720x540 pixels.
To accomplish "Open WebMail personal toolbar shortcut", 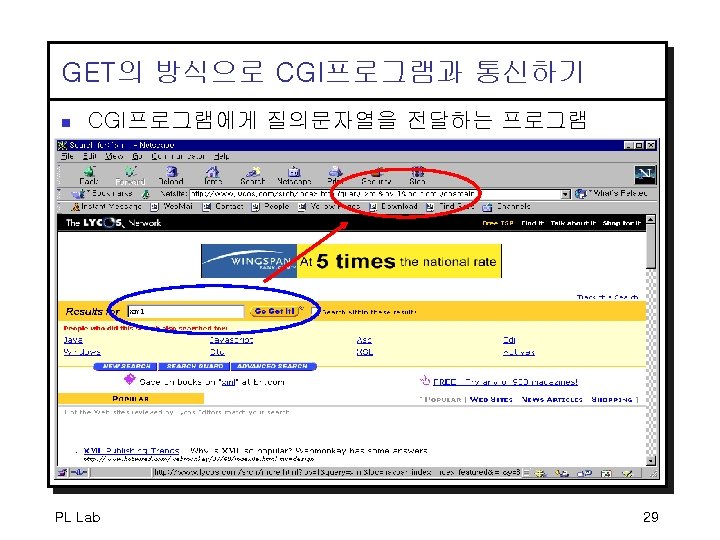I will pyautogui.click(x=171, y=207).
